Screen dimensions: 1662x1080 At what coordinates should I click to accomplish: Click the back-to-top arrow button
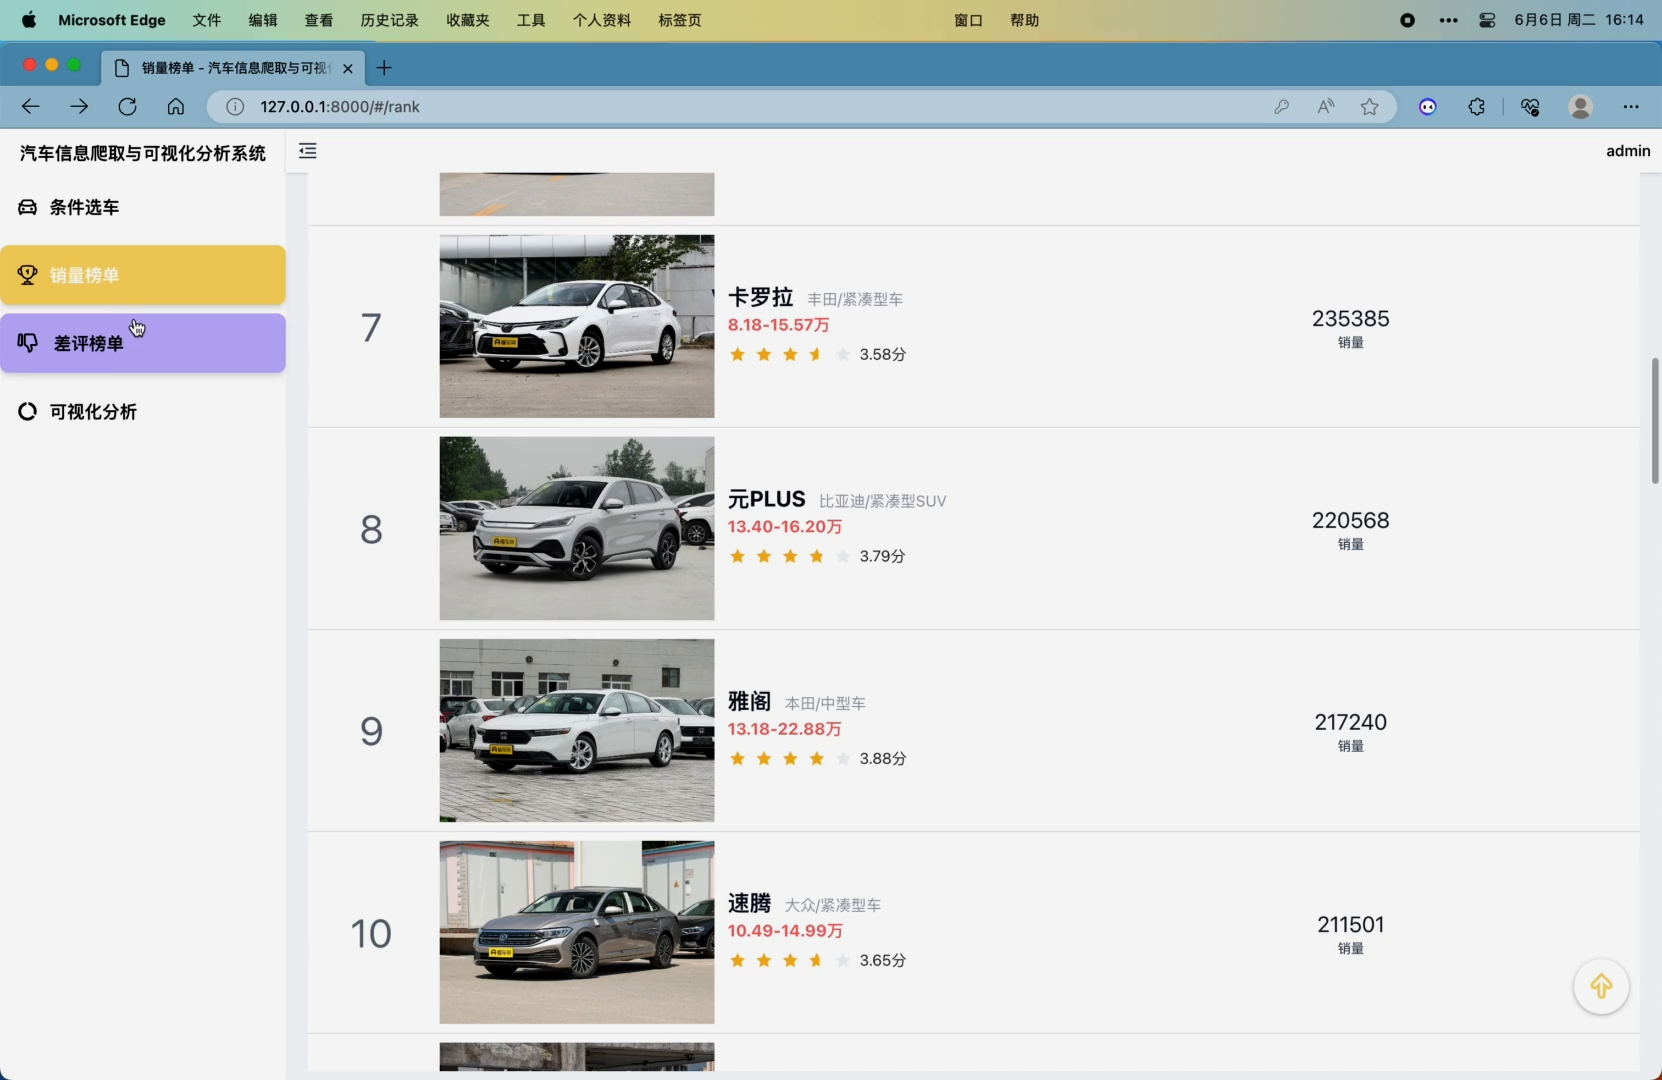tap(1601, 986)
